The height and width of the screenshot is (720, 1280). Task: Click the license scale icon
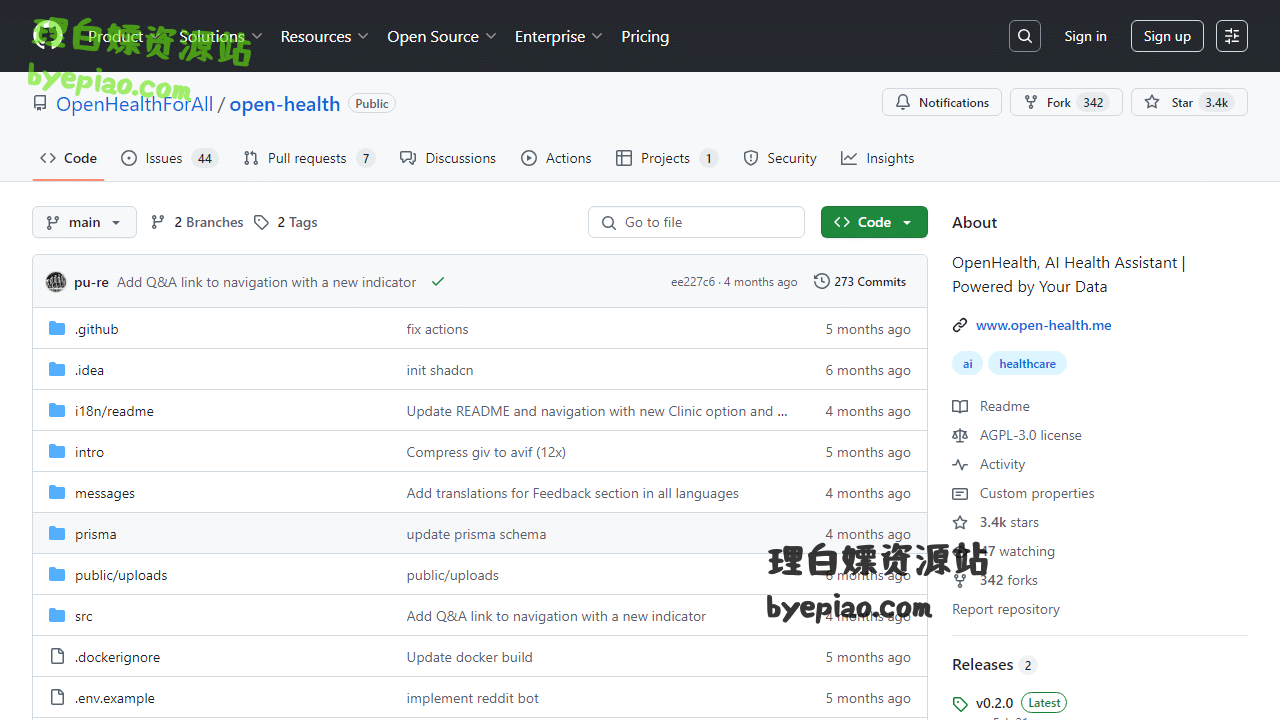[960, 435]
